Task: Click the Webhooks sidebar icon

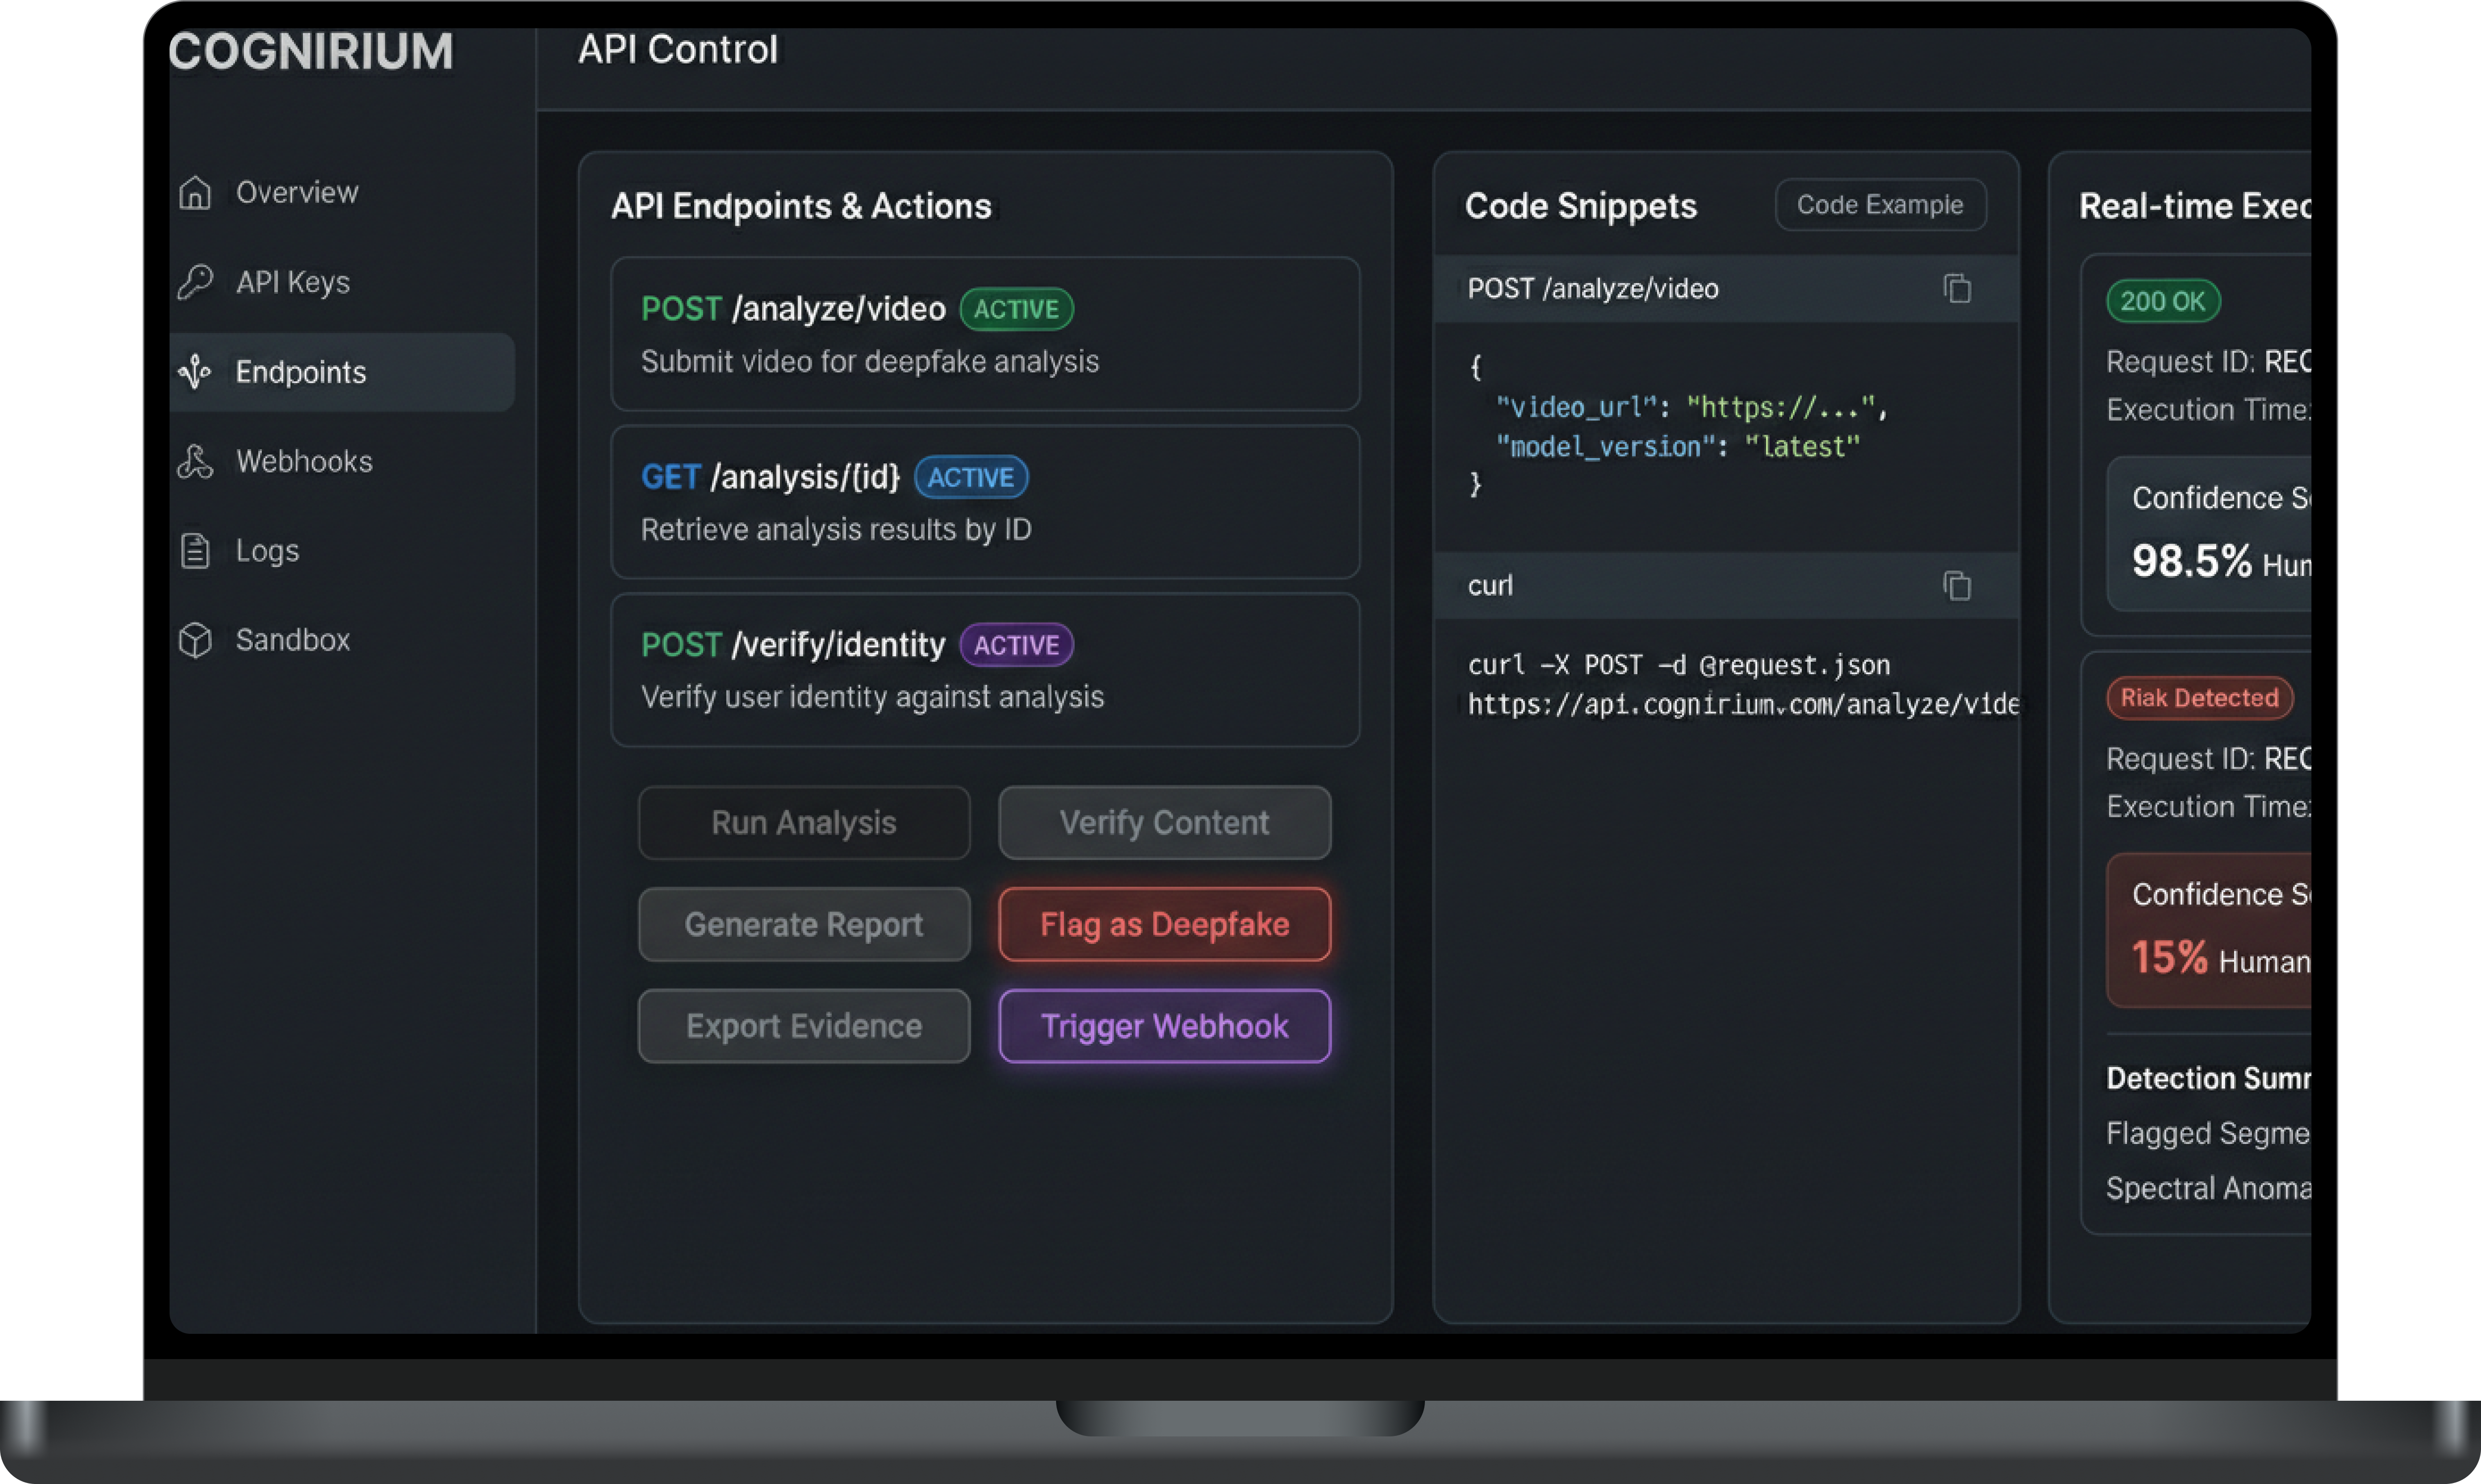Action: 195,461
